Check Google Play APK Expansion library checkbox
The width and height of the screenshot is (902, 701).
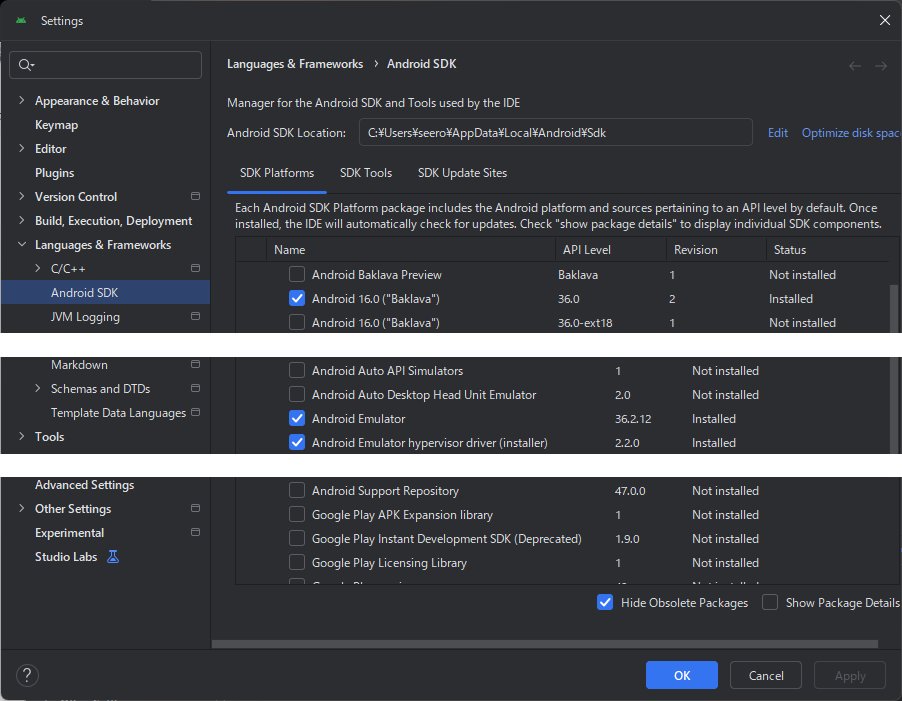297,515
